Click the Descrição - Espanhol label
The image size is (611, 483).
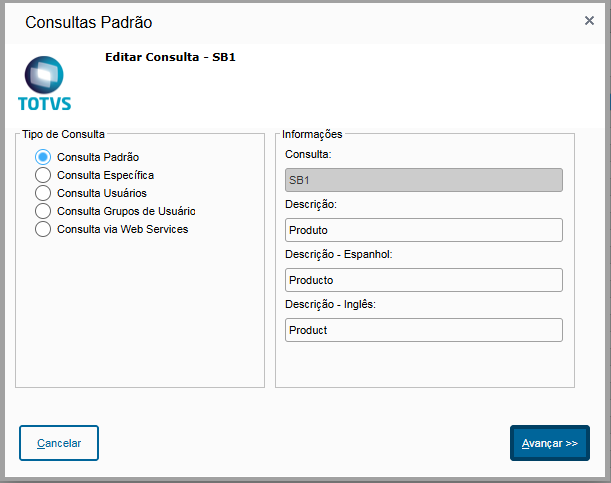339,254
